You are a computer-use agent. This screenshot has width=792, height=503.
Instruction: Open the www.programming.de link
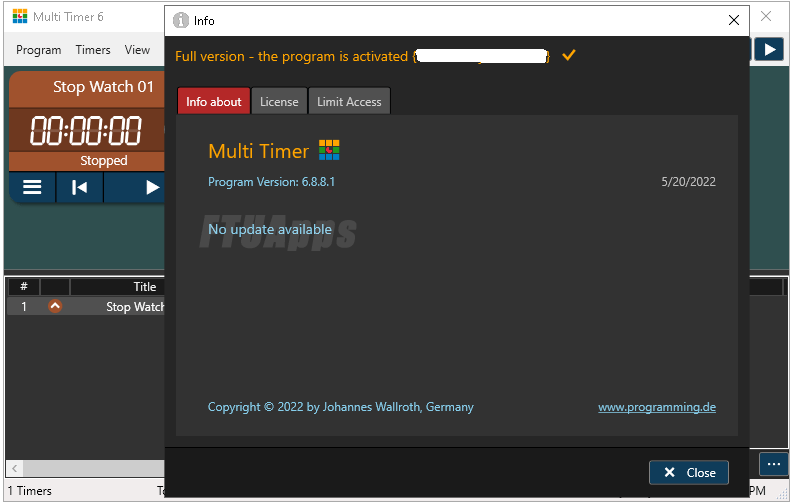point(657,407)
